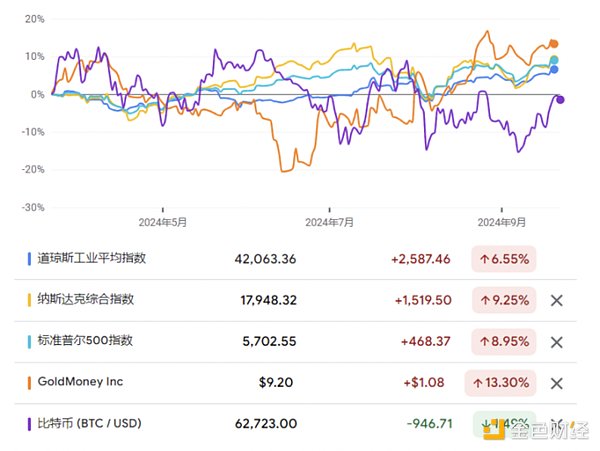This screenshot has height=451, width=600.
Task: Open the 纳斯达克综合指数 entry
Action: pos(86,299)
